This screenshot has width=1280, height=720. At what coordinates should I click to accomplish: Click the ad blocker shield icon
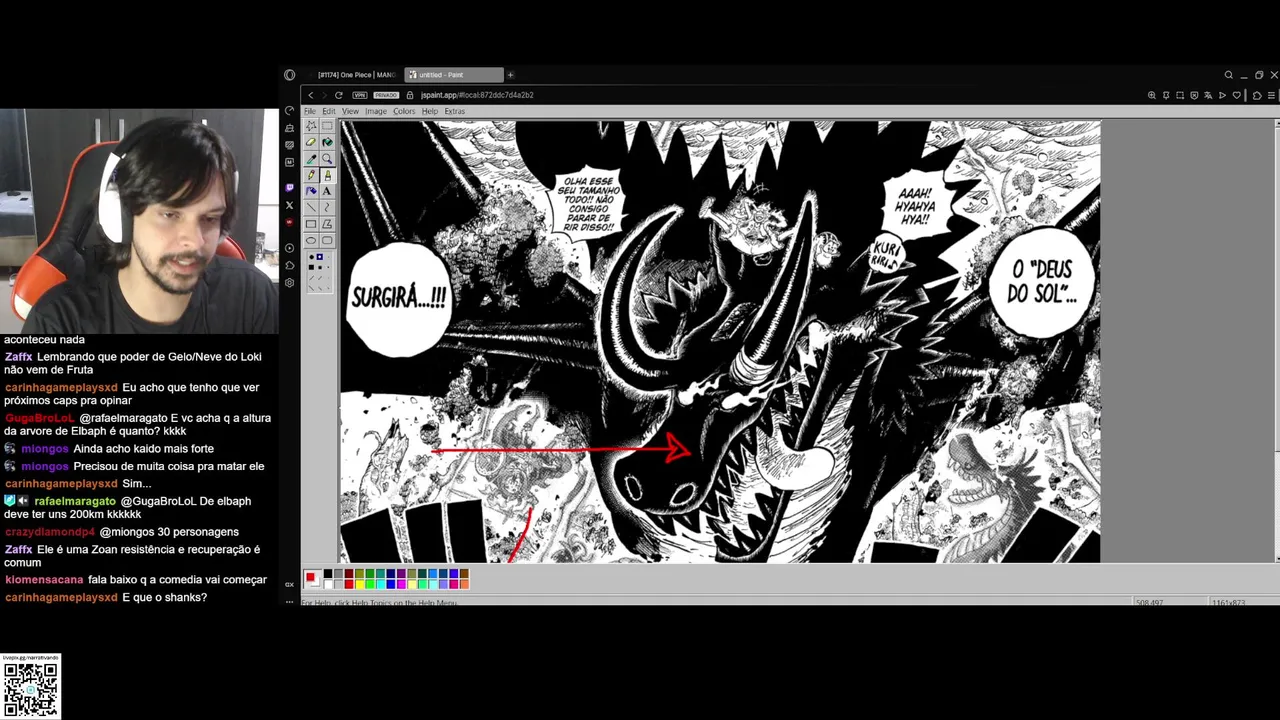[1194, 95]
